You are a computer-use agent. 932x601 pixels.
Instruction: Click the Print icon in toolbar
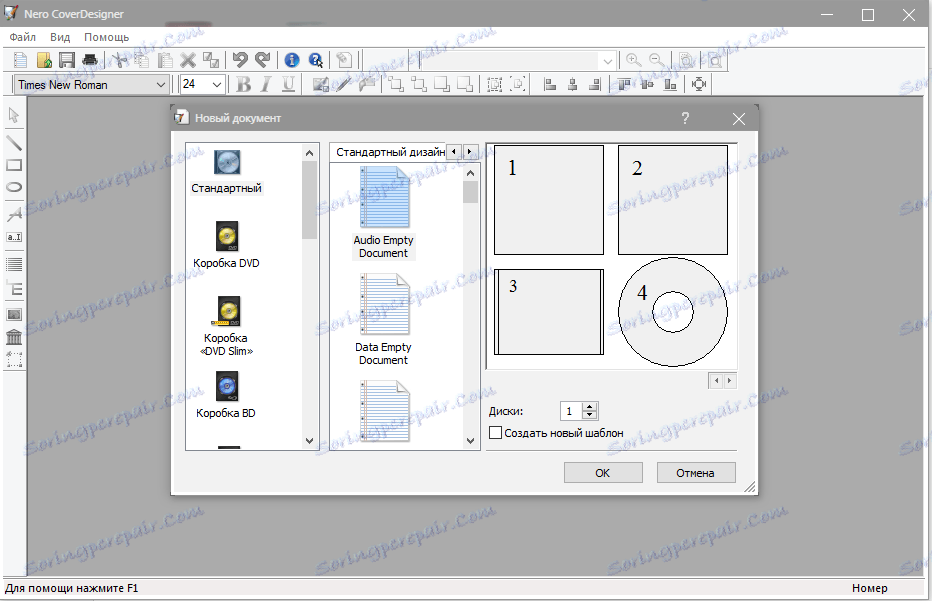coord(90,60)
